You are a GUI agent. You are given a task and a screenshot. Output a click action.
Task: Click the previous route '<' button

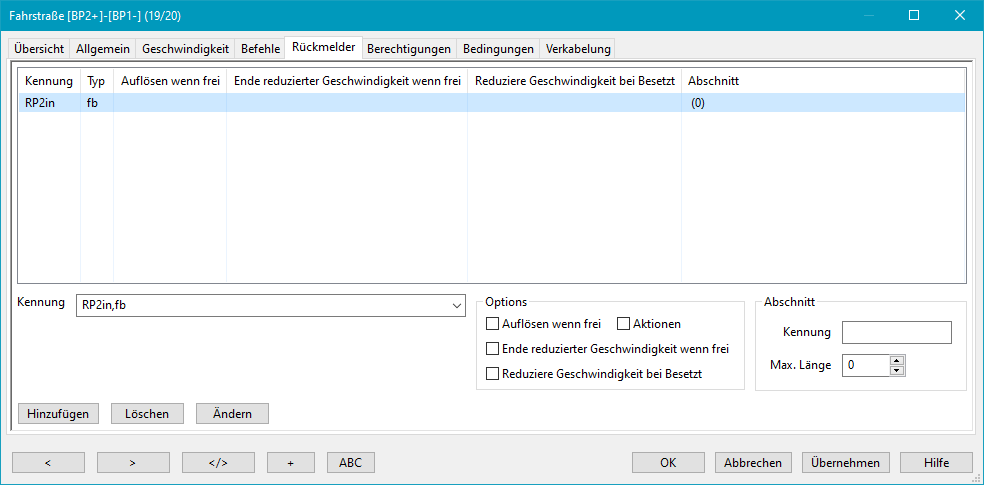click(x=48, y=462)
